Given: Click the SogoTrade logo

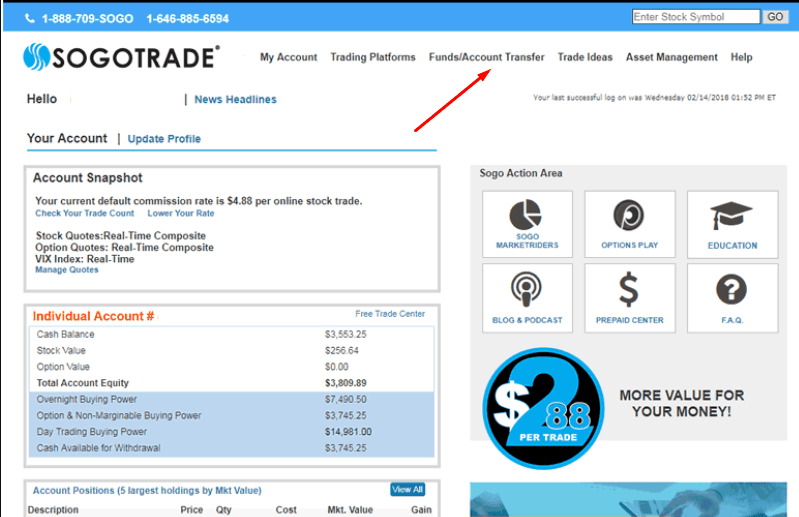Looking at the screenshot, I should pos(121,57).
